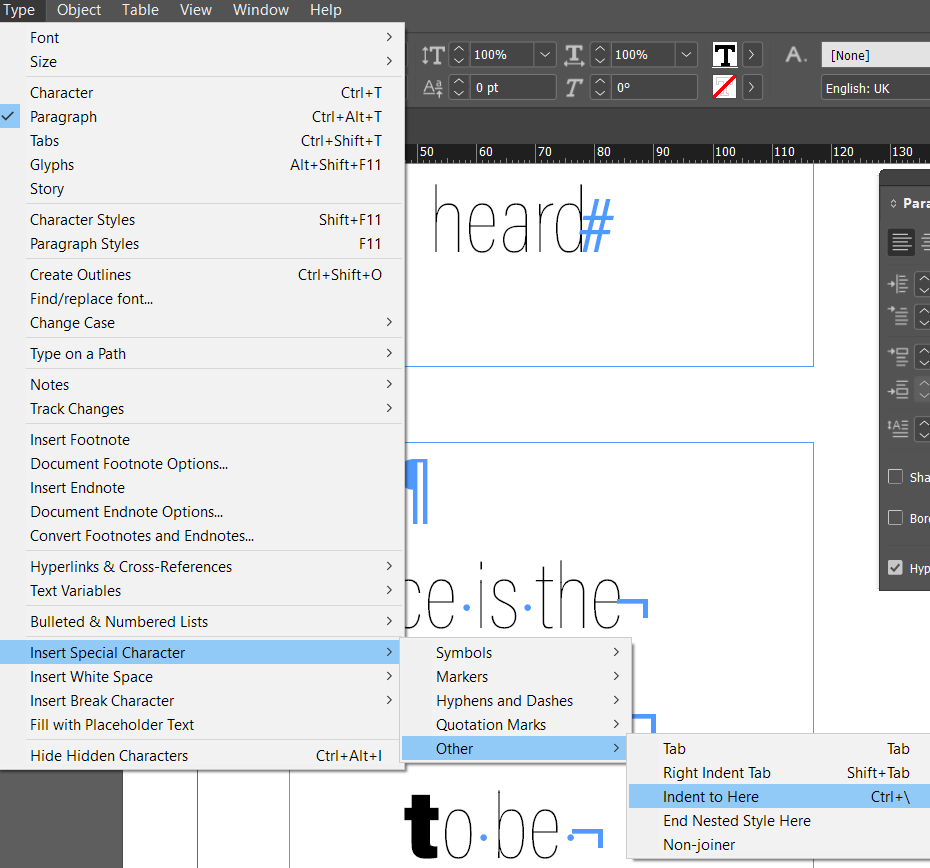Enable the Shading checkbox

(x=896, y=477)
